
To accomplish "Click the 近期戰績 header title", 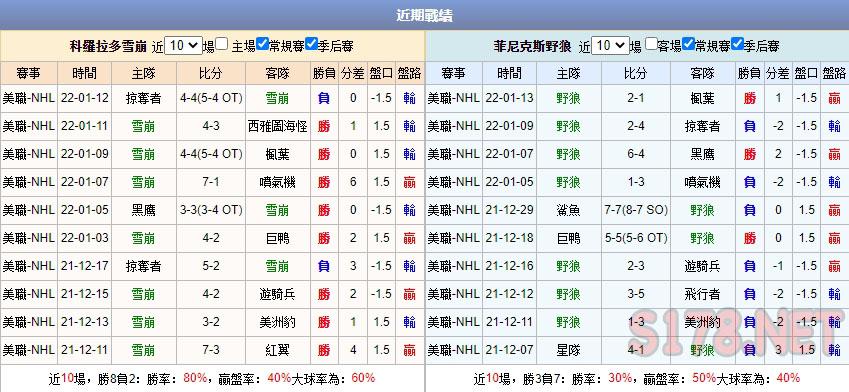I will coord(424,15).
